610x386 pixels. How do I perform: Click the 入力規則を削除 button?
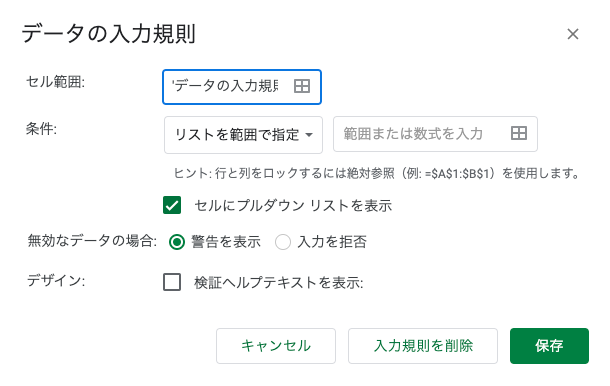click(x=423, y=346)
